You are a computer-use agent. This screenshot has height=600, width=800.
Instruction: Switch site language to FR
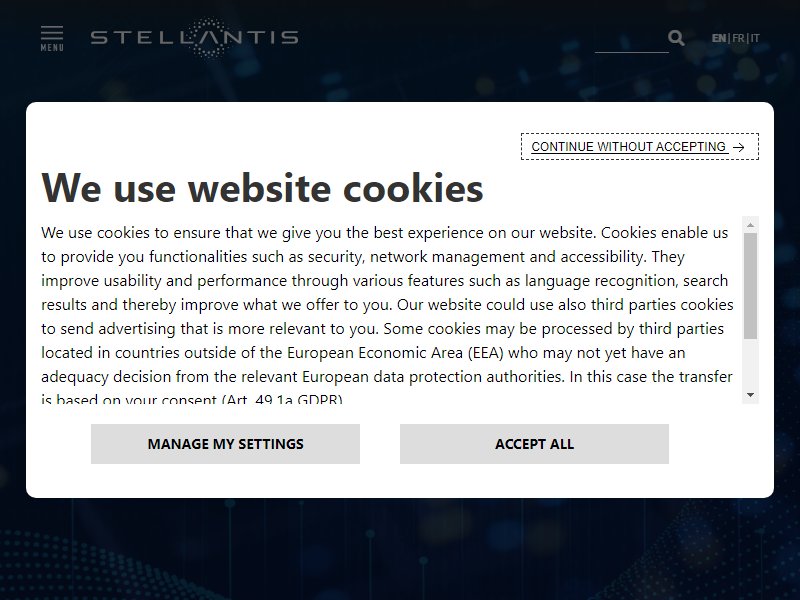pos(738,38)
